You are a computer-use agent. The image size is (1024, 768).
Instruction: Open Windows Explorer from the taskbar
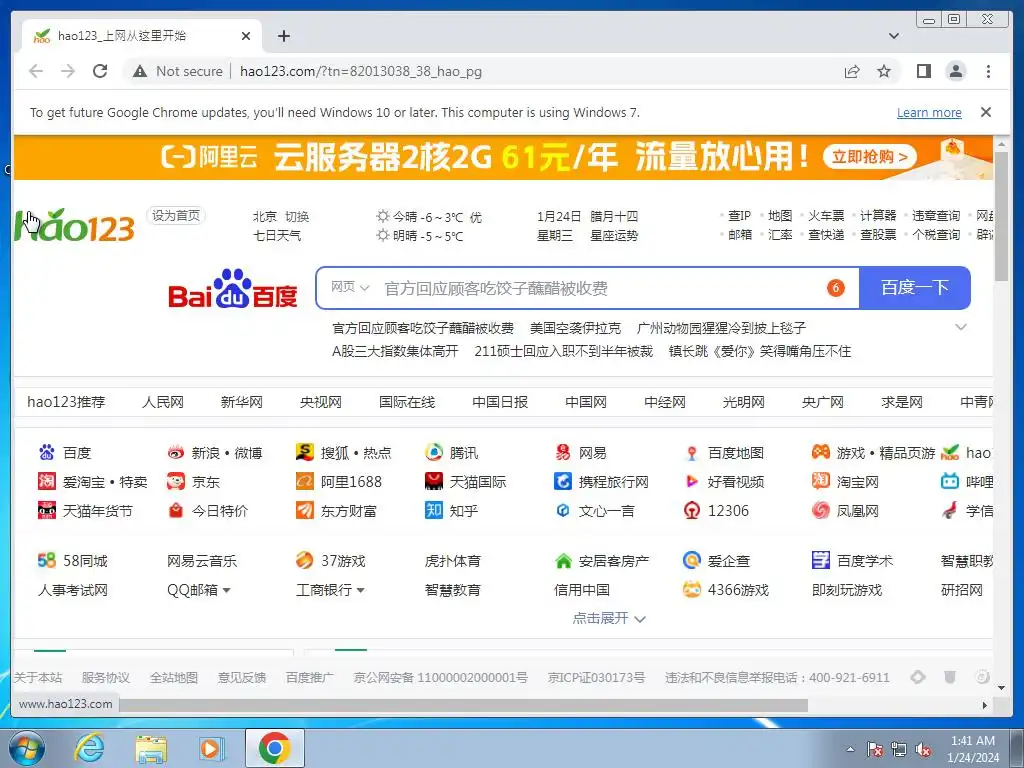click(x=151, y=748)
